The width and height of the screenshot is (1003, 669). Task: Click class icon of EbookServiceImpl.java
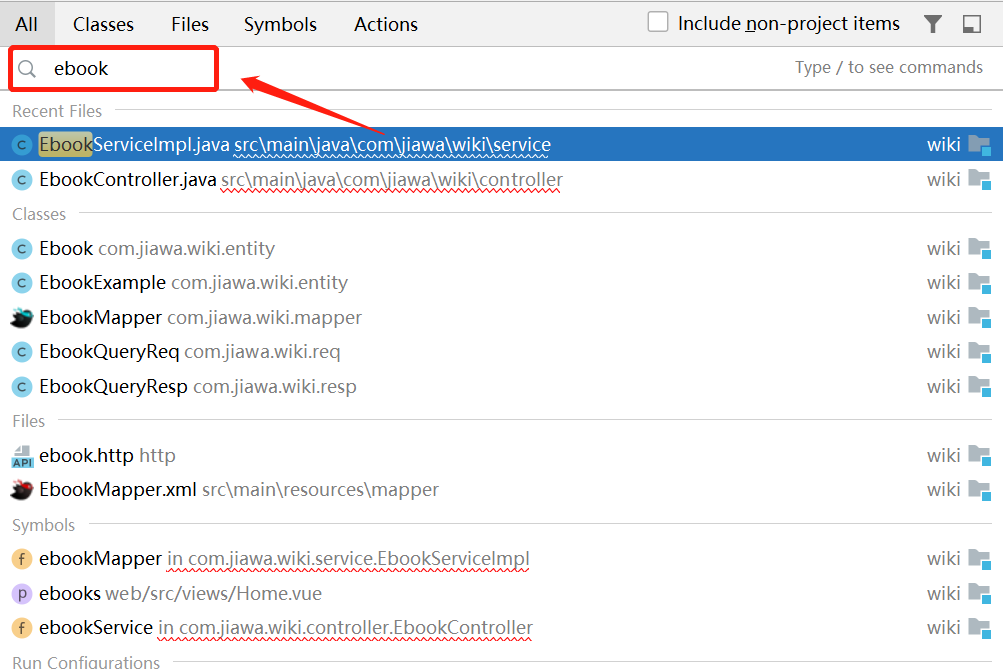coord(22,145)
